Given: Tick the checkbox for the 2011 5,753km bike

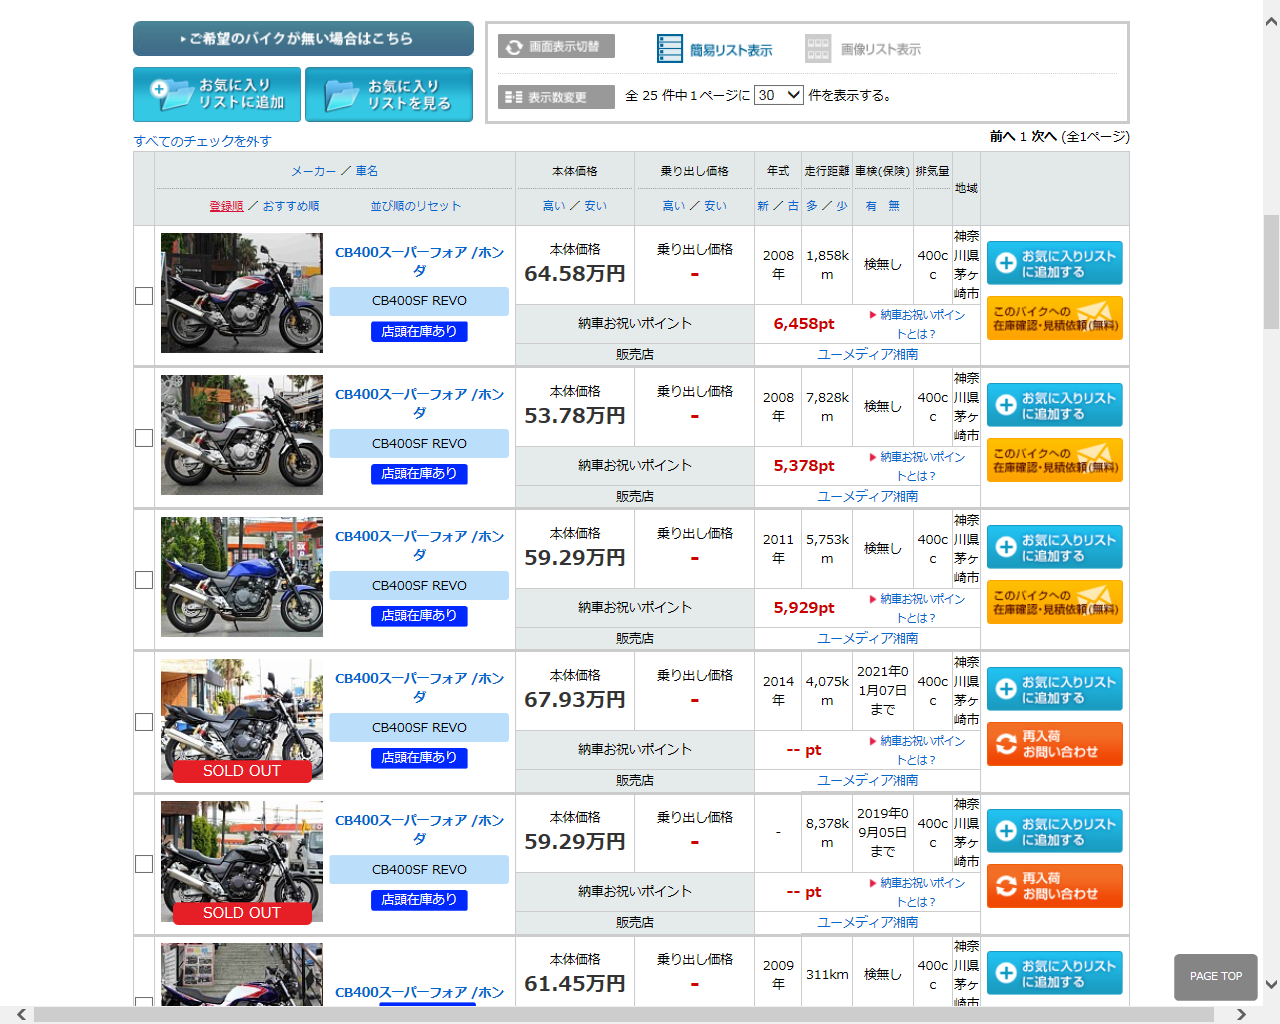Looking at the screenshot, I should pos(144,580).
